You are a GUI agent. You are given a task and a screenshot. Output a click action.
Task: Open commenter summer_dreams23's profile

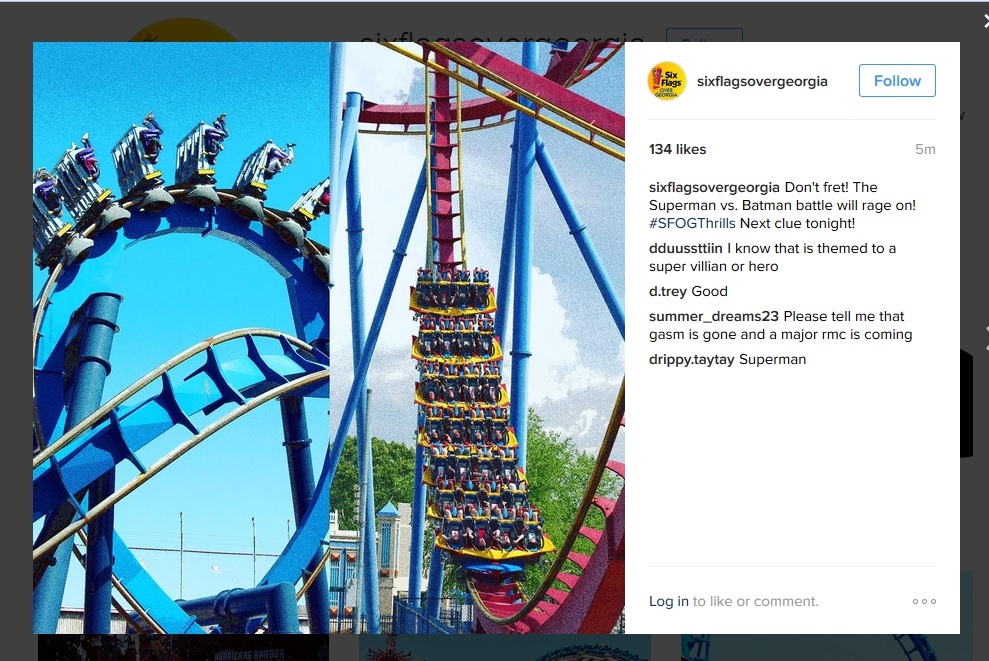[713, 317]
